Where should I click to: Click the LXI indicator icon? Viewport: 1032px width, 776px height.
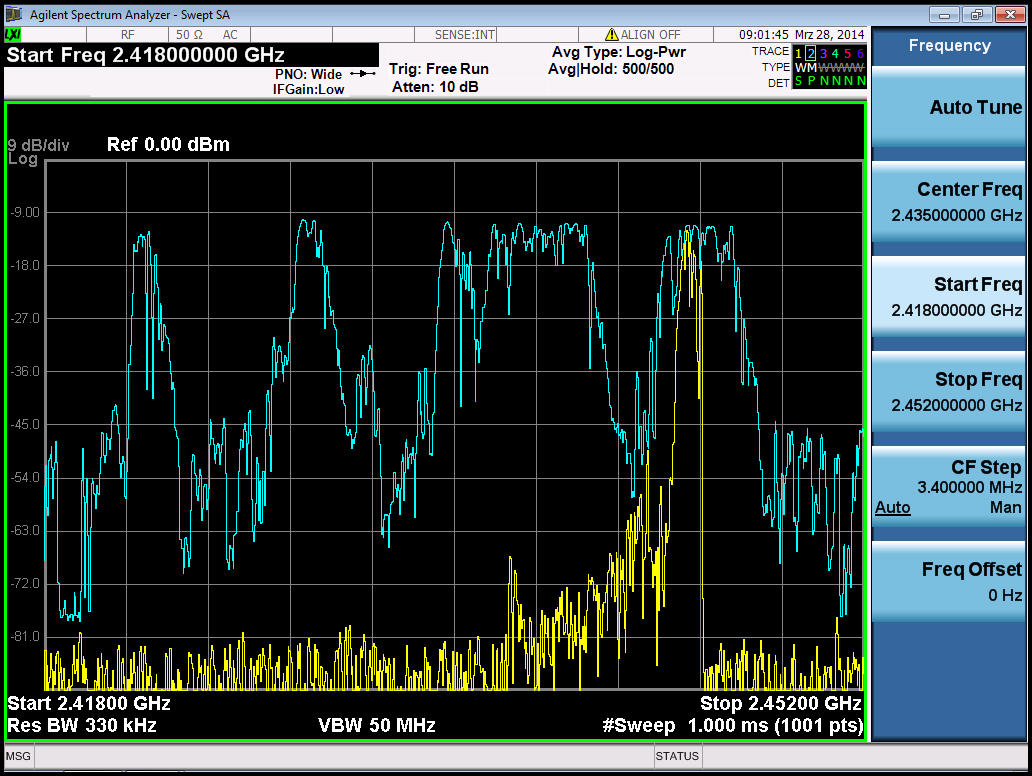(x=14, y=35)
